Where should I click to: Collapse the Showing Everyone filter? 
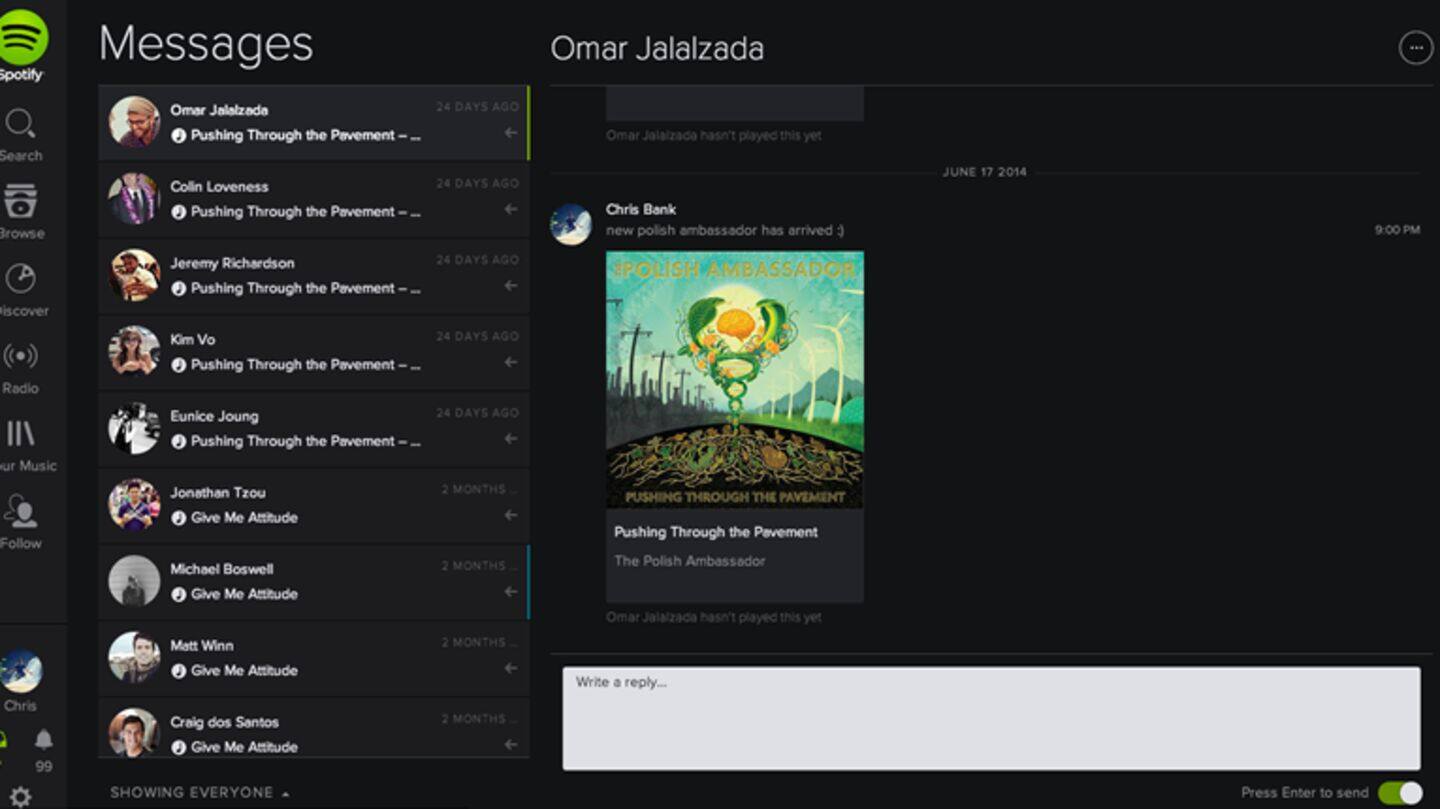pyautogui.click(x=192, y=791)
